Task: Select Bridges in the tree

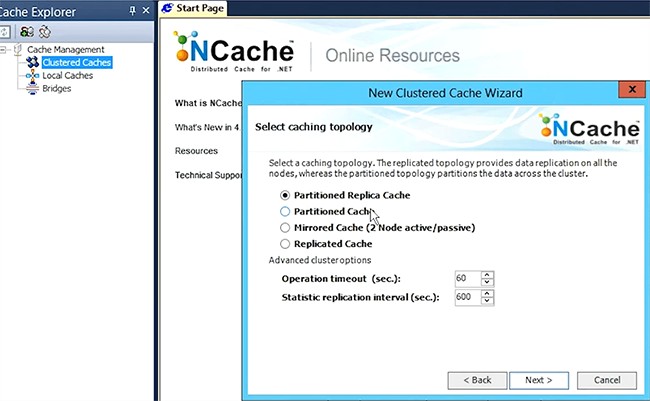Action: [x=56, y=89]
